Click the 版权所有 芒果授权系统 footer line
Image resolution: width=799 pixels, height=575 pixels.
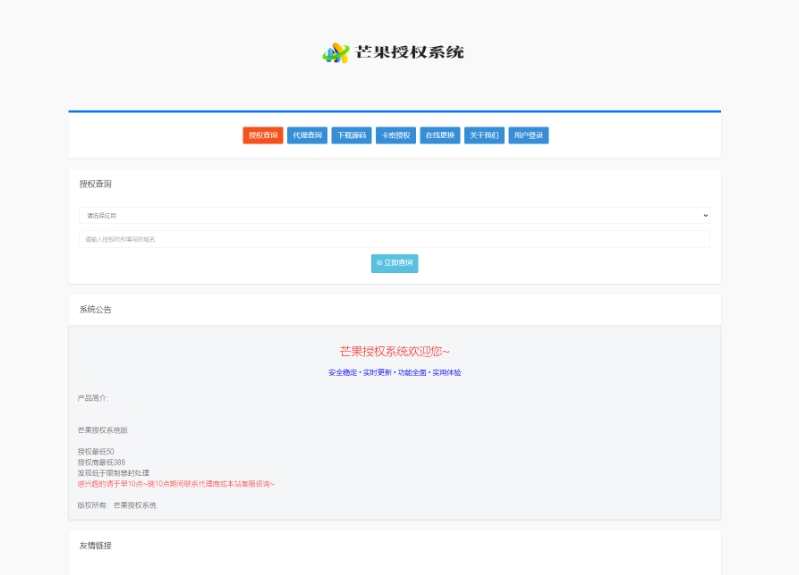point(117,505)
